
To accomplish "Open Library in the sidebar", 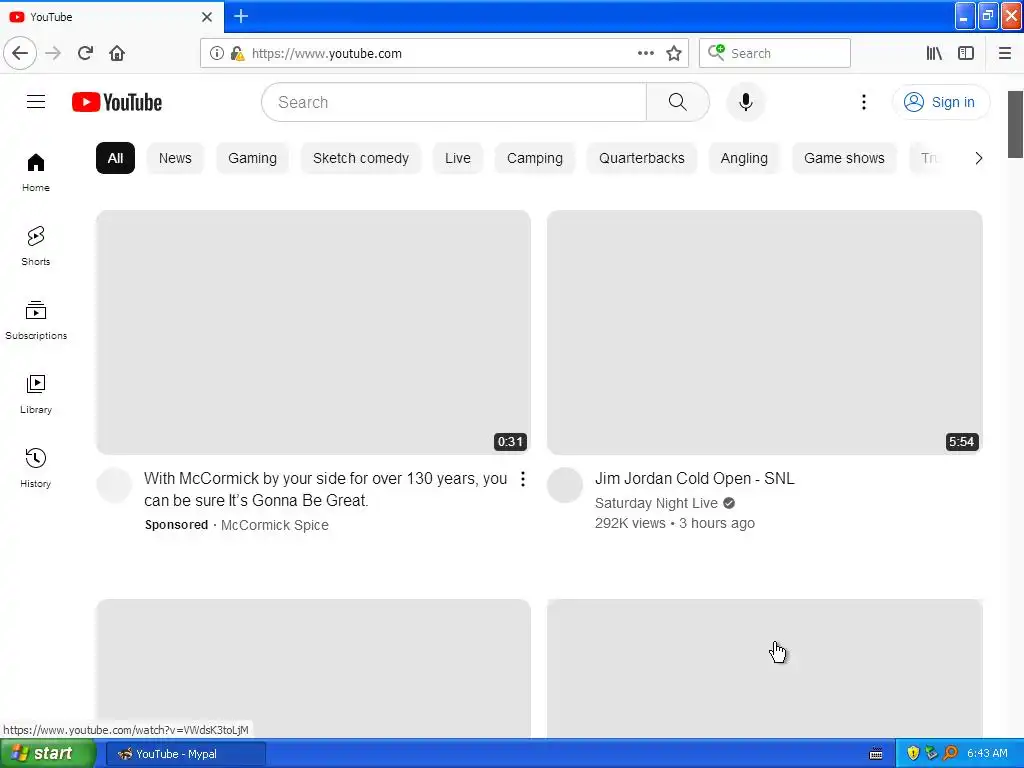I will tap(36, 394).
